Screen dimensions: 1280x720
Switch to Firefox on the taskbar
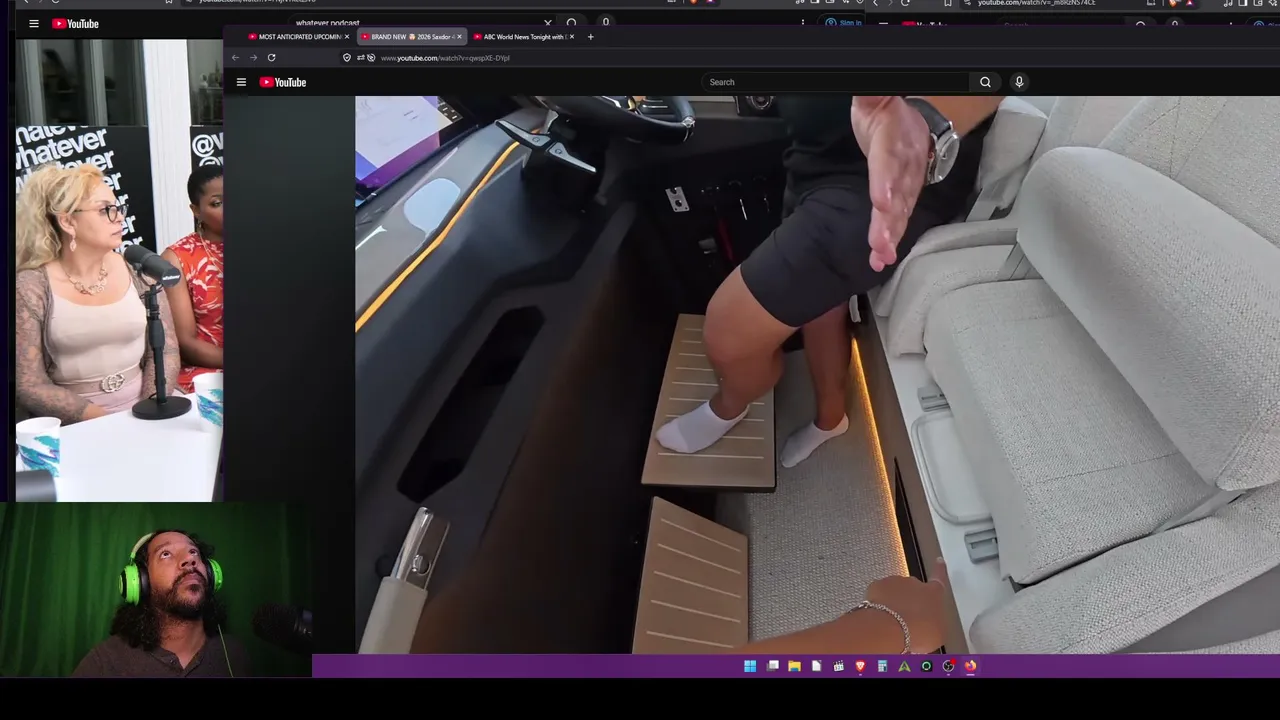pyautogui.click(x=970, y=666)
